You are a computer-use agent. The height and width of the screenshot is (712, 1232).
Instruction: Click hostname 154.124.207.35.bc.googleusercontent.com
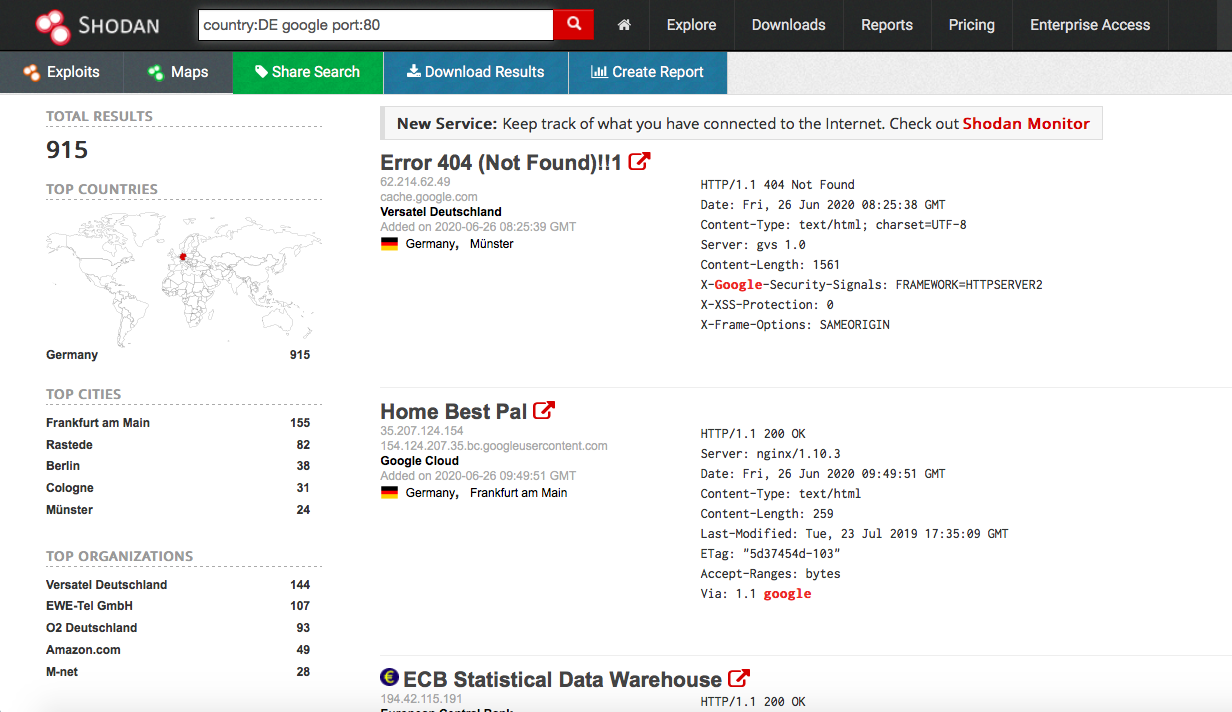coord(494,446)
